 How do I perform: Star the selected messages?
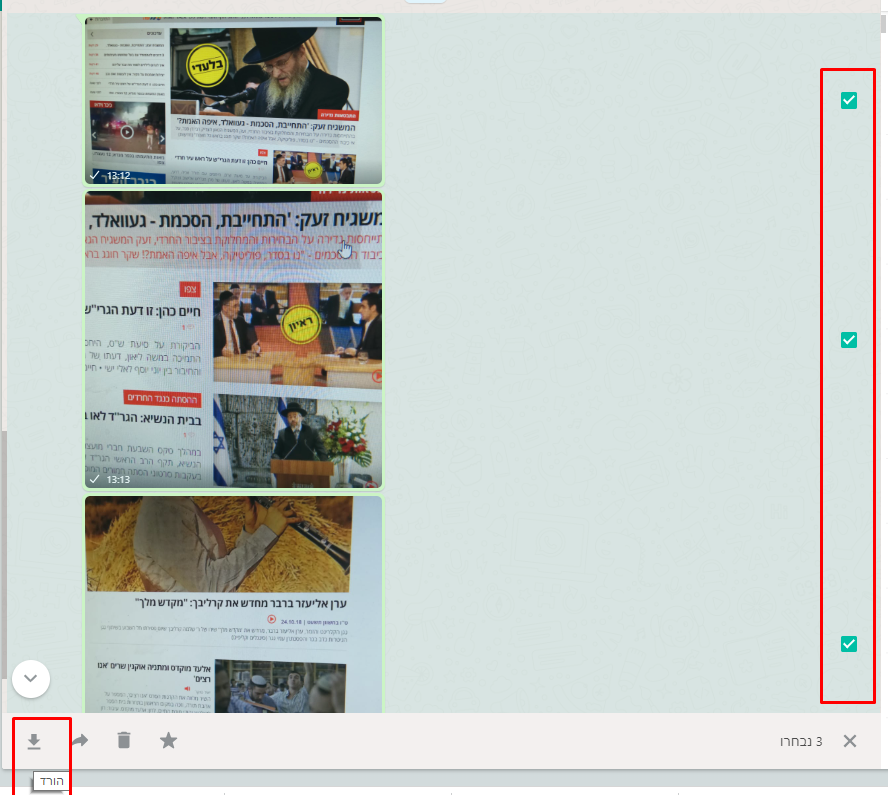click(169, 741)
